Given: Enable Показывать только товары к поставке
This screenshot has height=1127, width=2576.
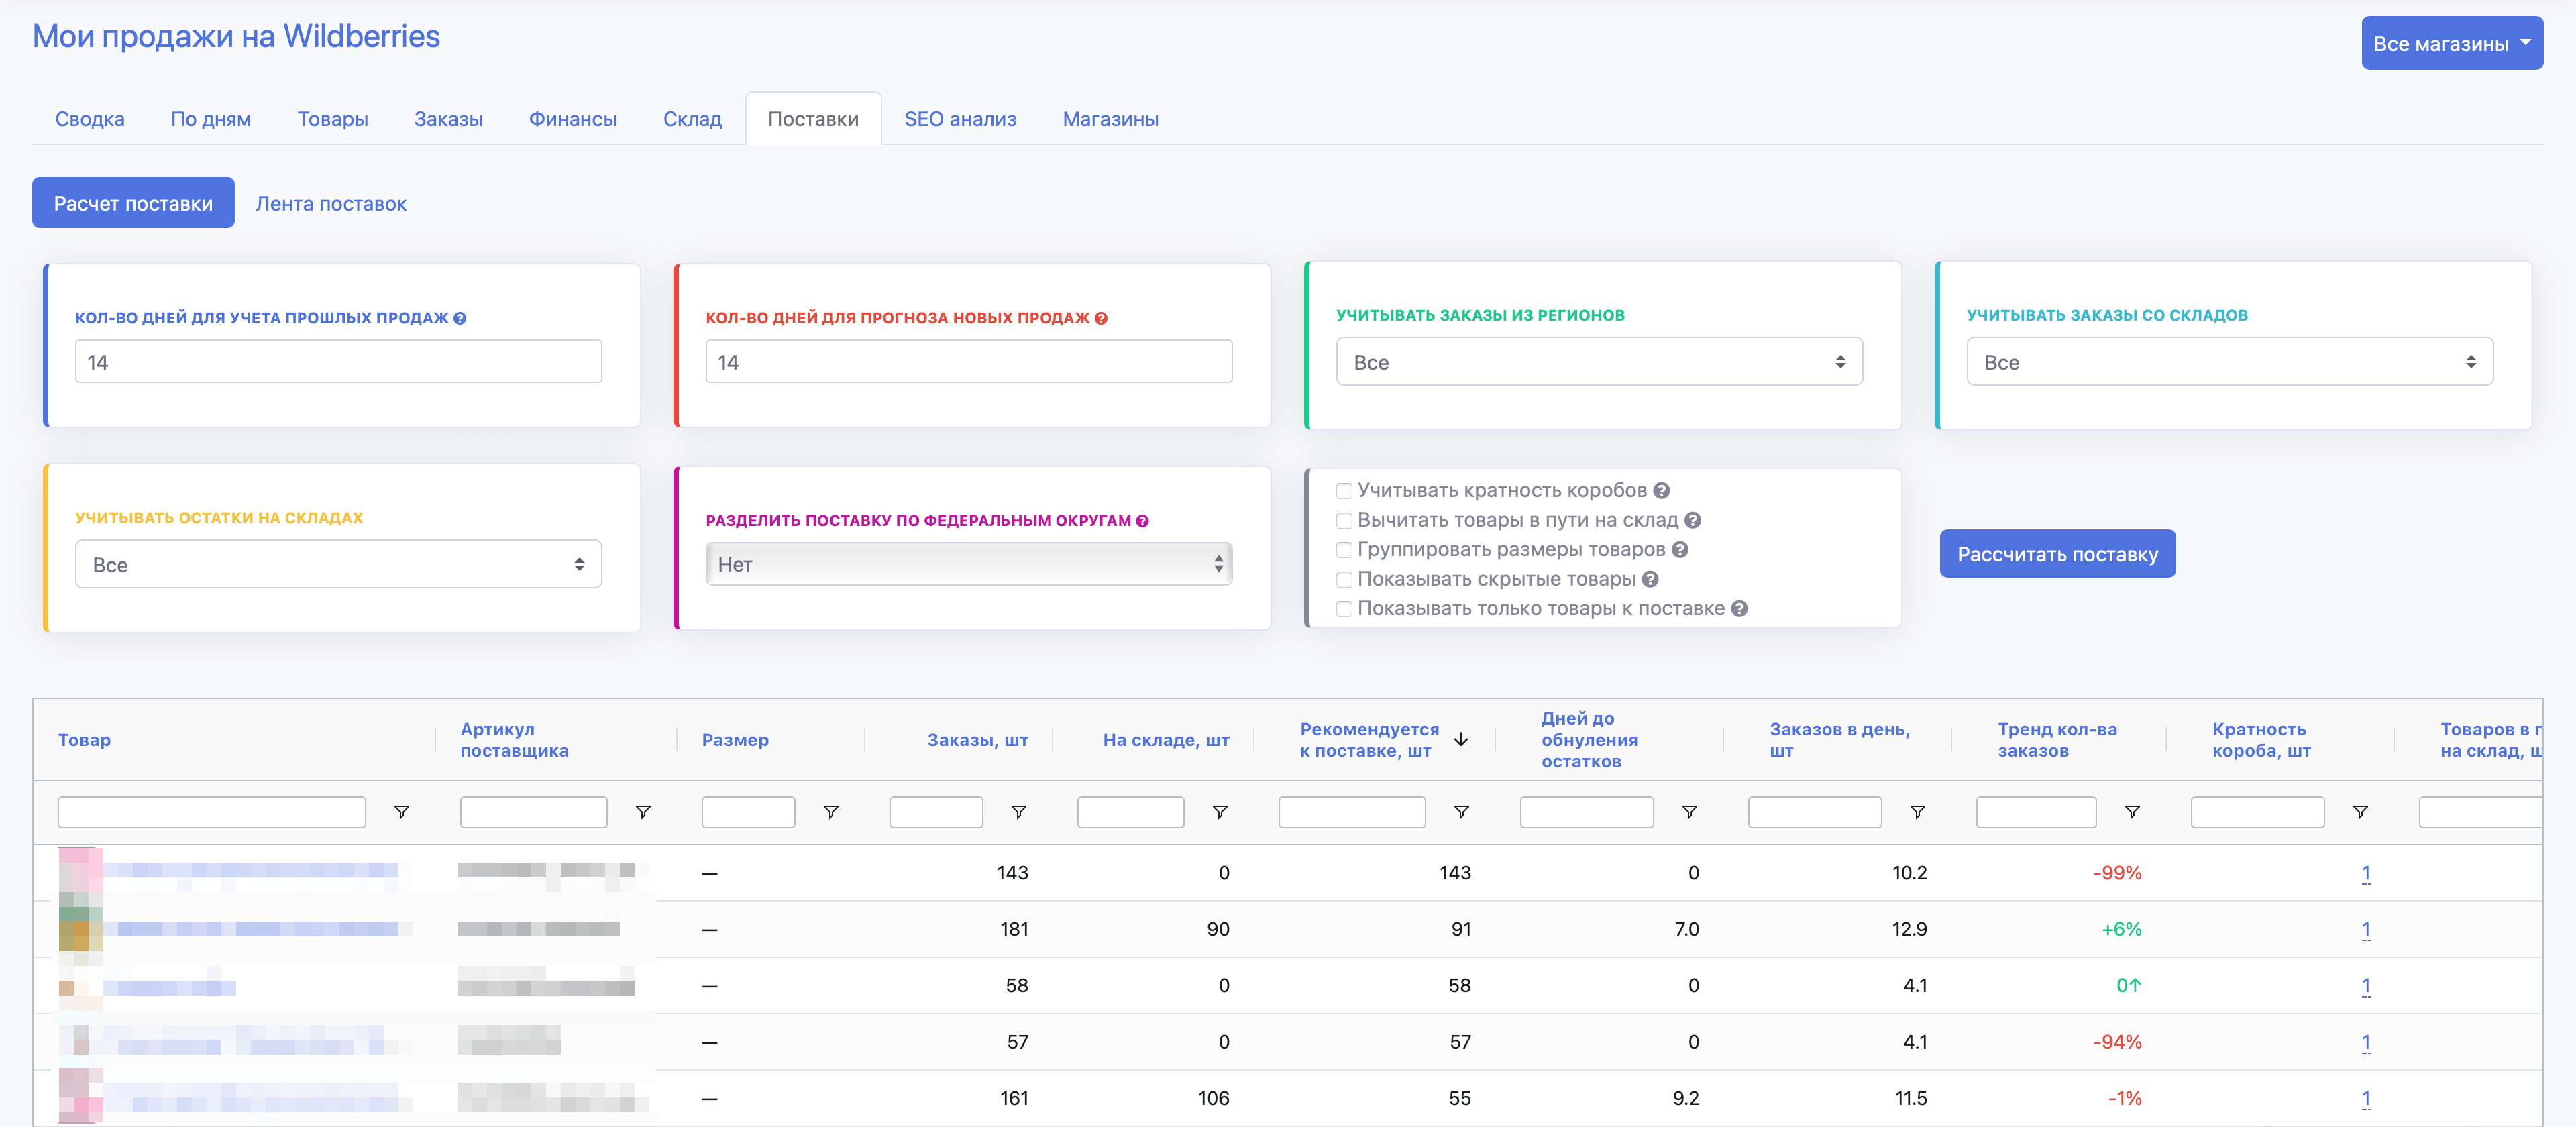Looking at the screenshot, I should (1344, 608).
